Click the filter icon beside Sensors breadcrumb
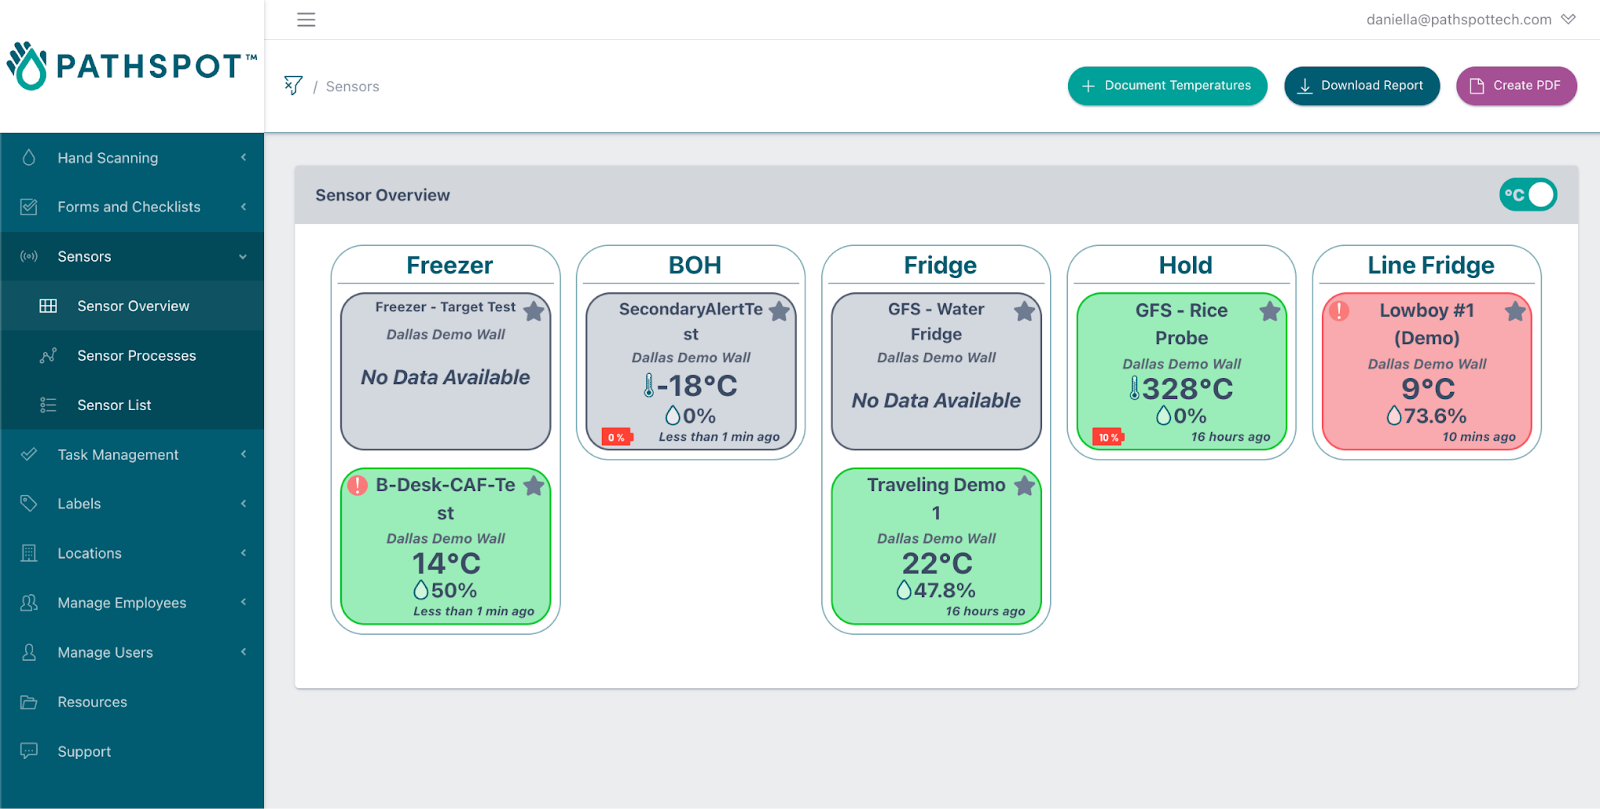1600x809 pixels. pos(293,86)
